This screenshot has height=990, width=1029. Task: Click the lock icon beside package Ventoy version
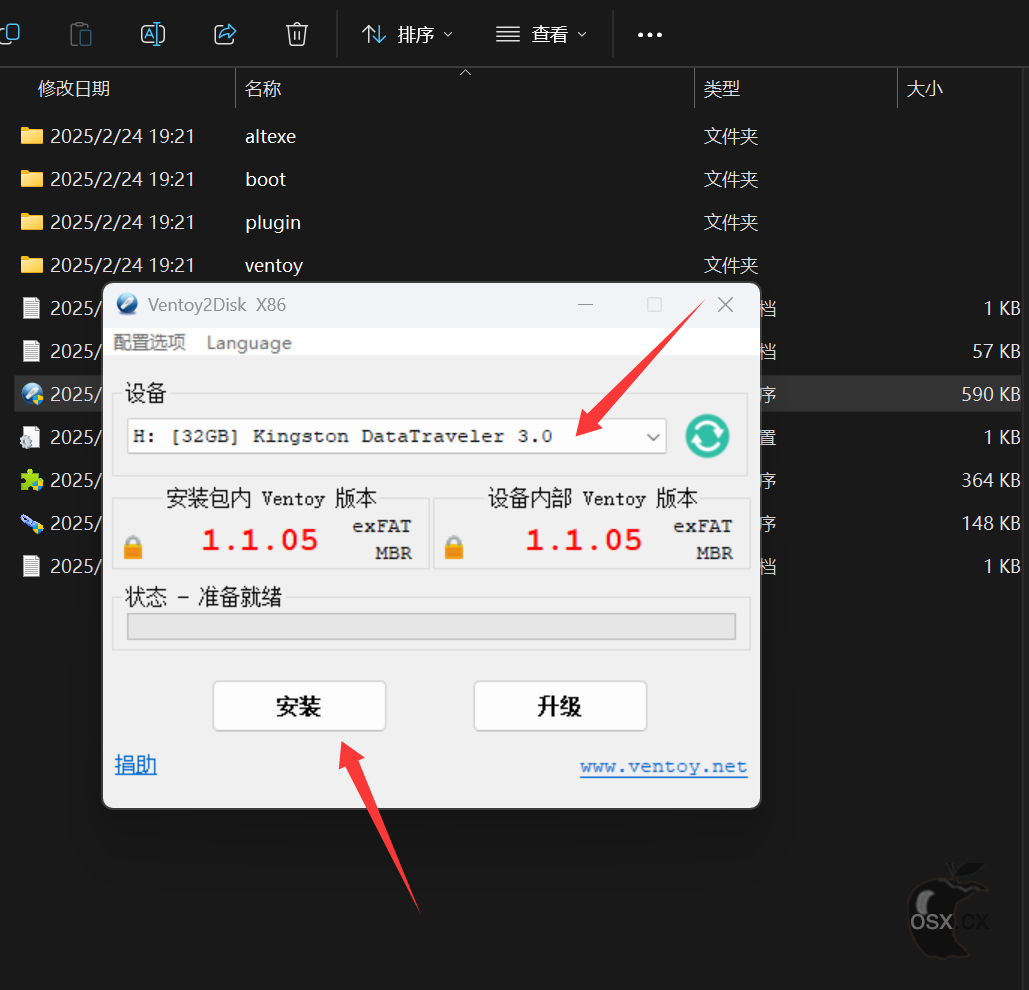tap(133, 547)
